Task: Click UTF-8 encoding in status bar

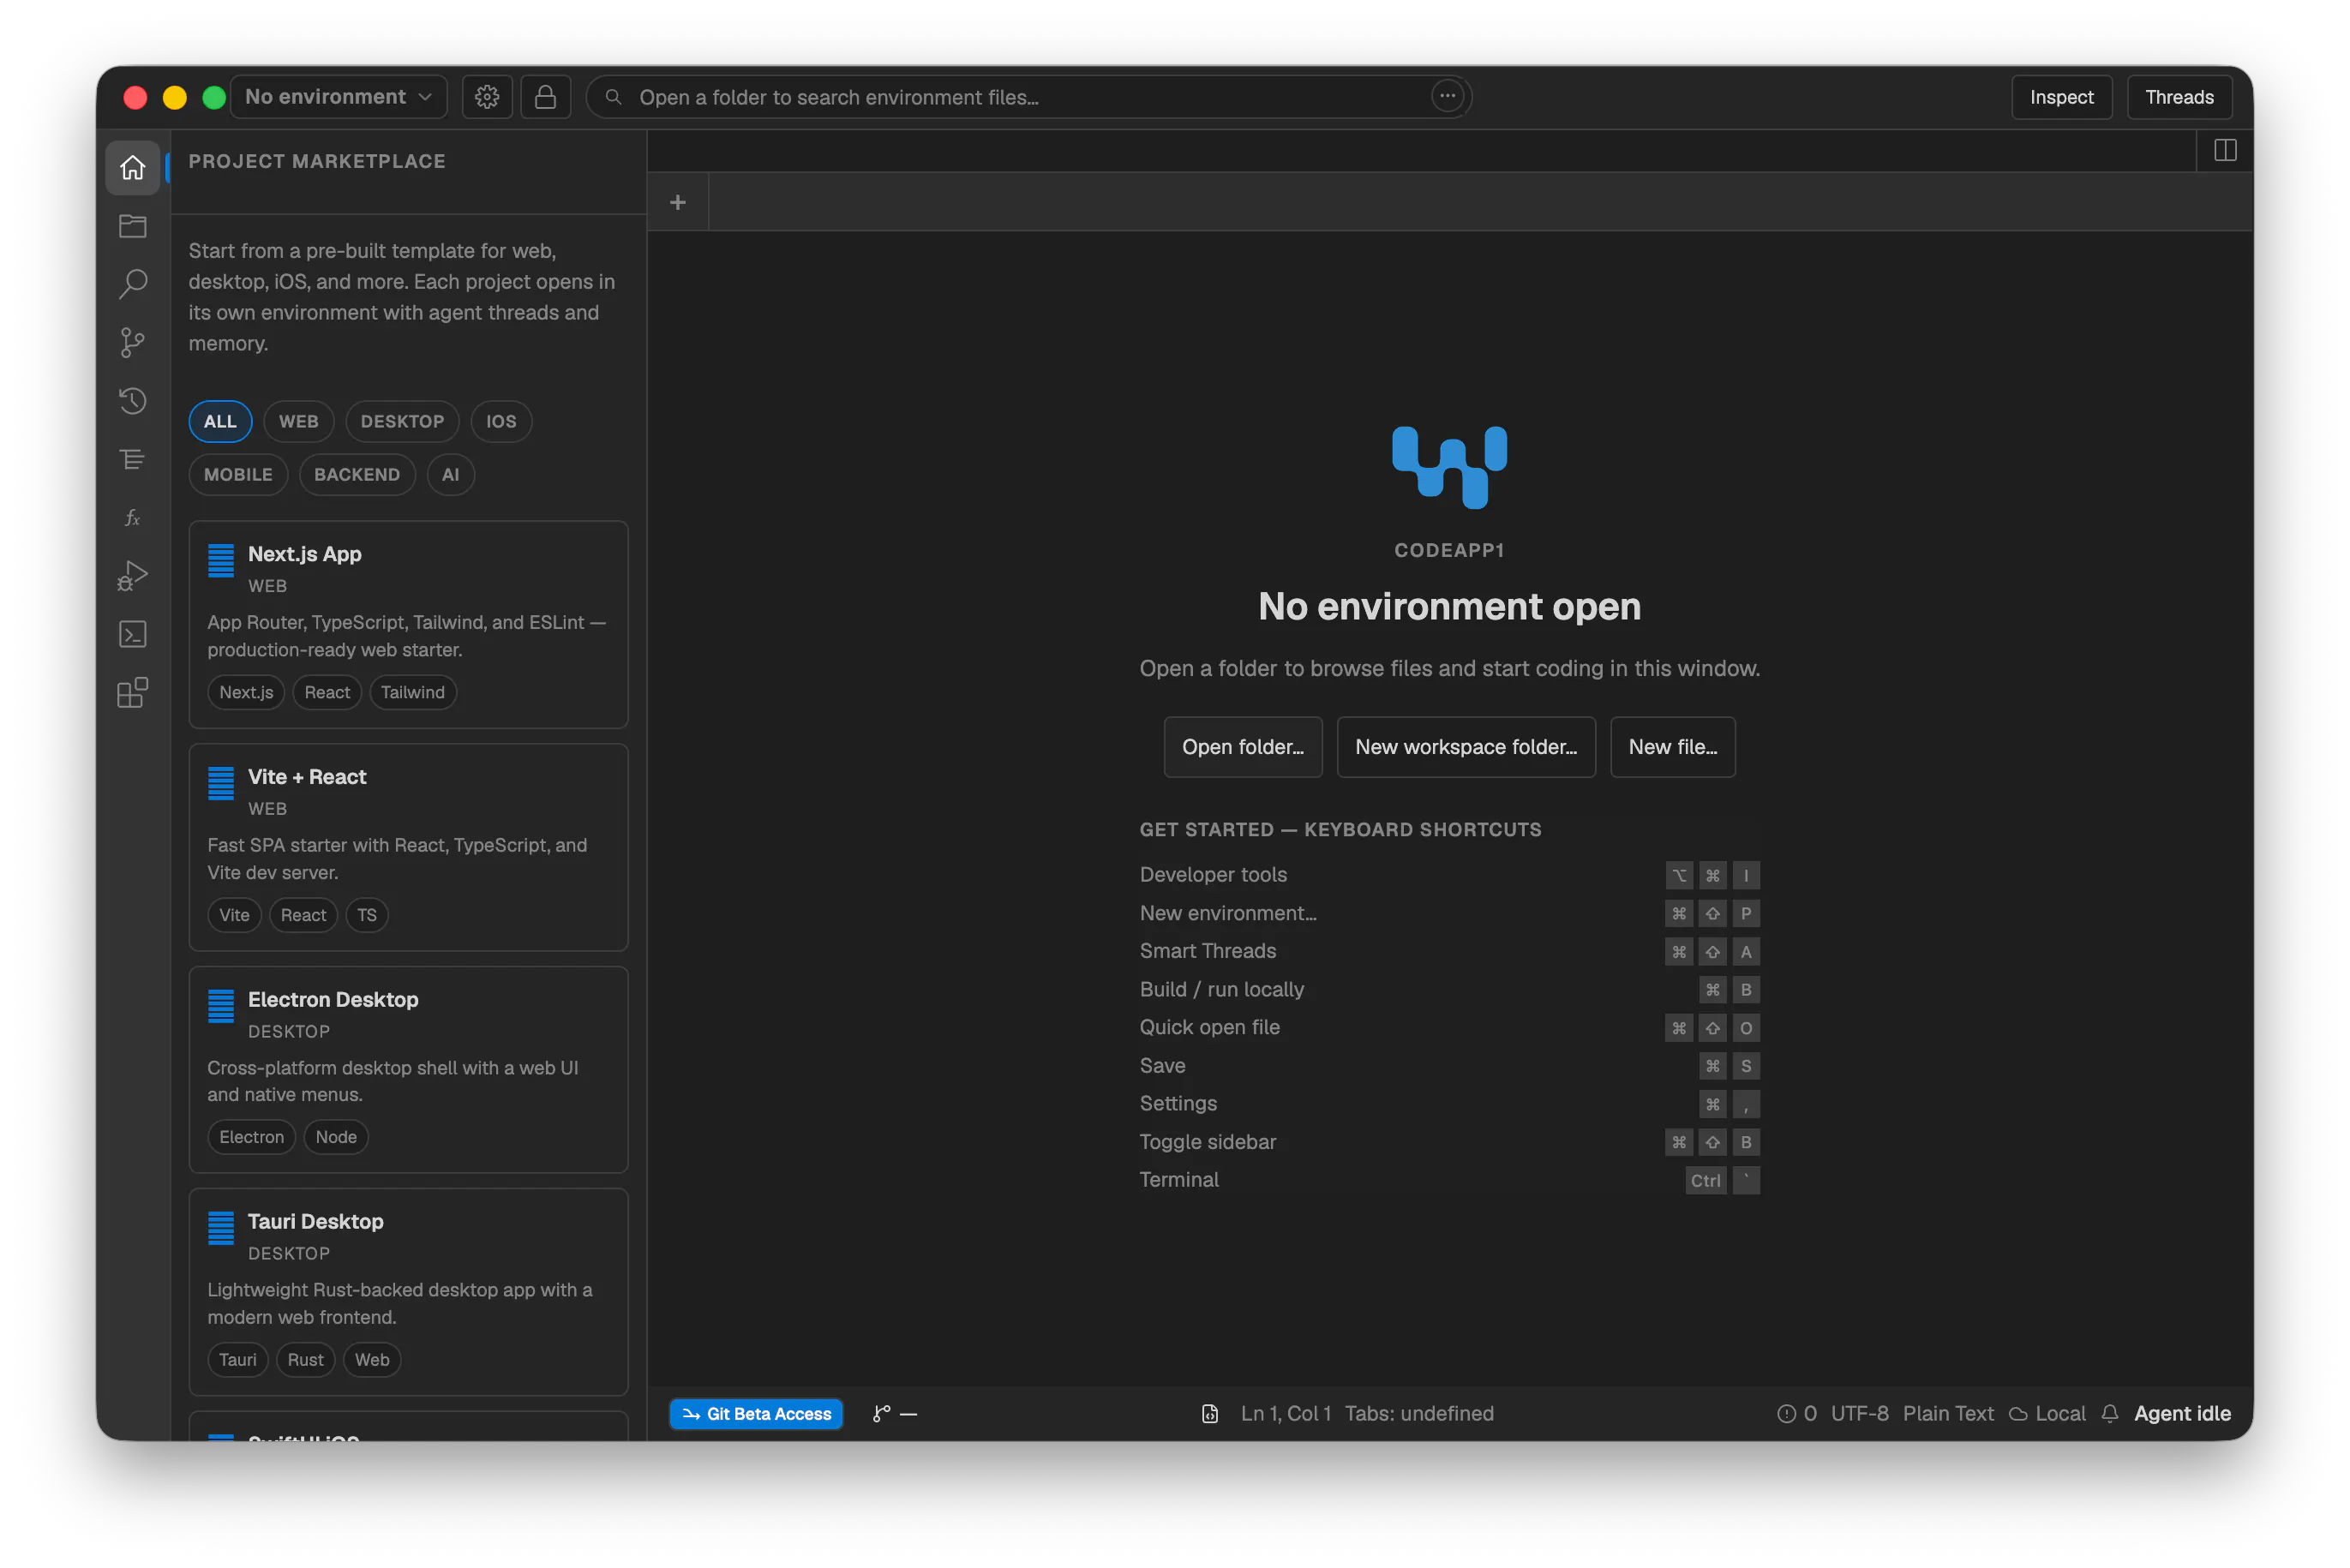Action: (x=1859, y=1413)
